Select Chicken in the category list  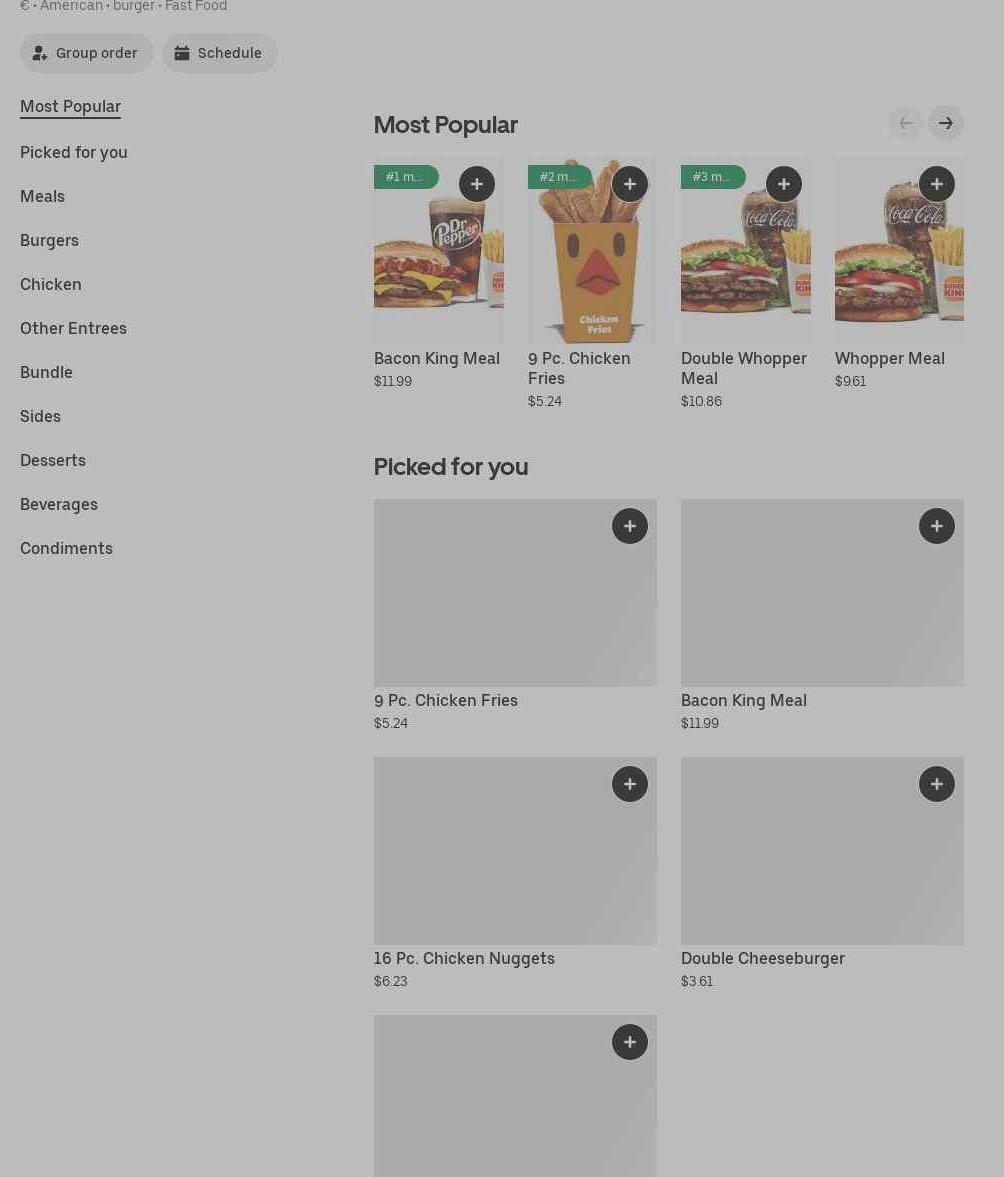point(51,284)
